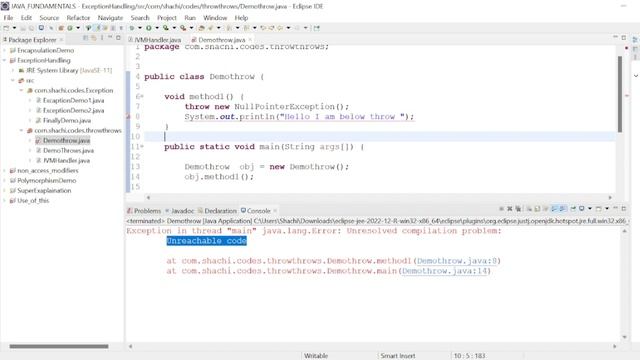Viewport: 640px width, 360px height.
Task: Open Display Selected Console dropdown arrow
Action: (590, 209)
